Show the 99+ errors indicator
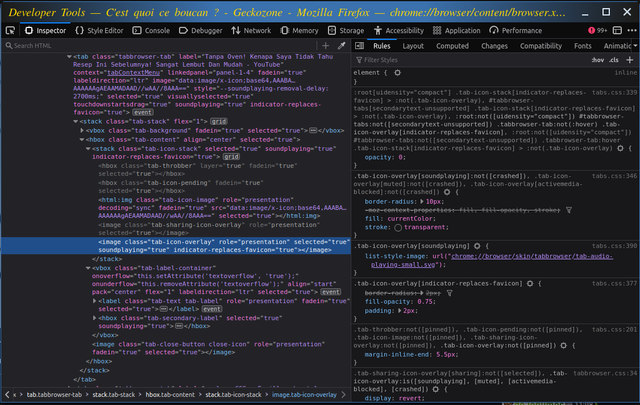This screenshot has height=405, width=640. [x=598, y=31]
